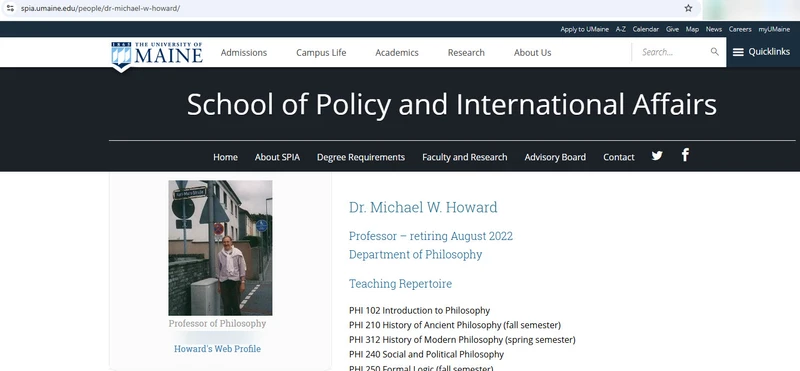
Task: Open the SPIA Facebook page
Action: click(x=685, y=155)
